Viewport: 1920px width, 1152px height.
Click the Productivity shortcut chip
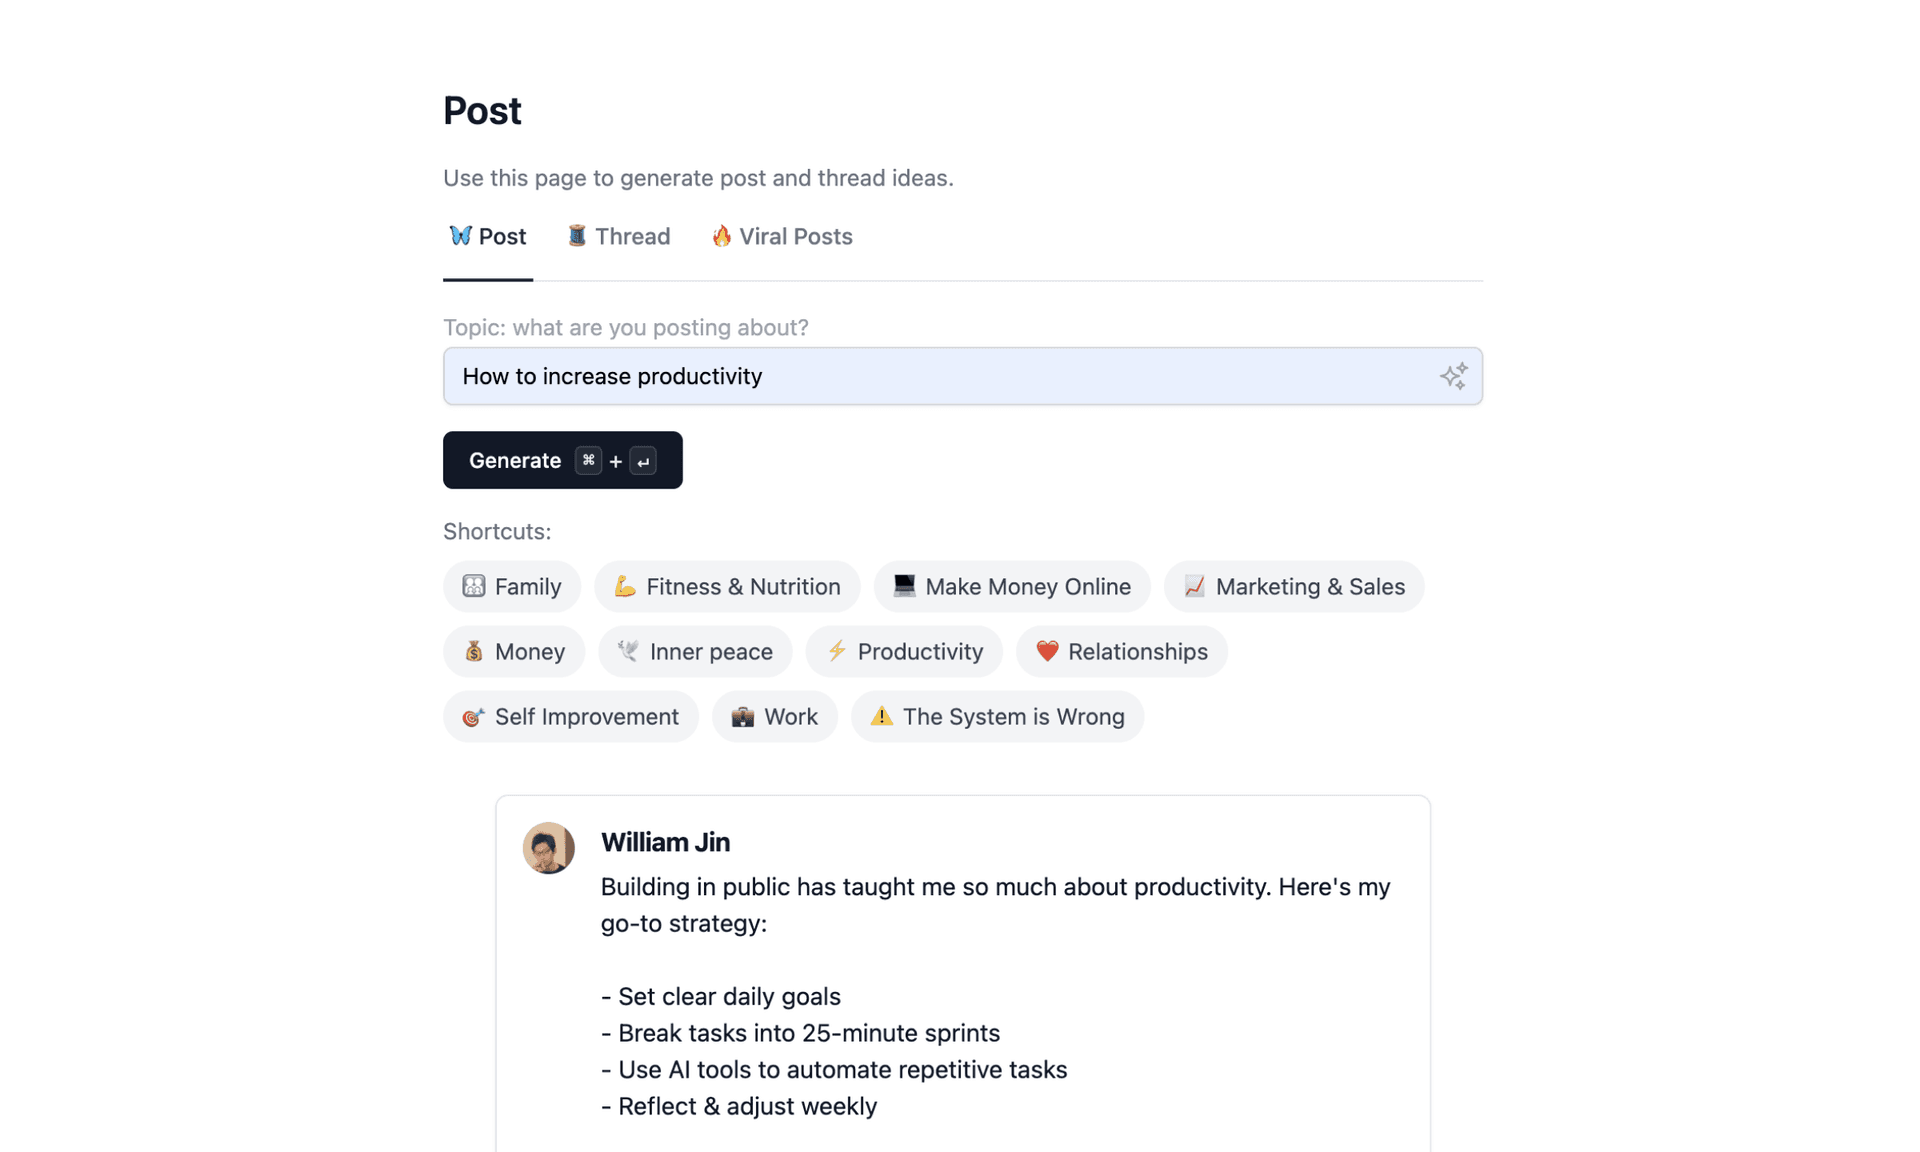tap(904, 652)
